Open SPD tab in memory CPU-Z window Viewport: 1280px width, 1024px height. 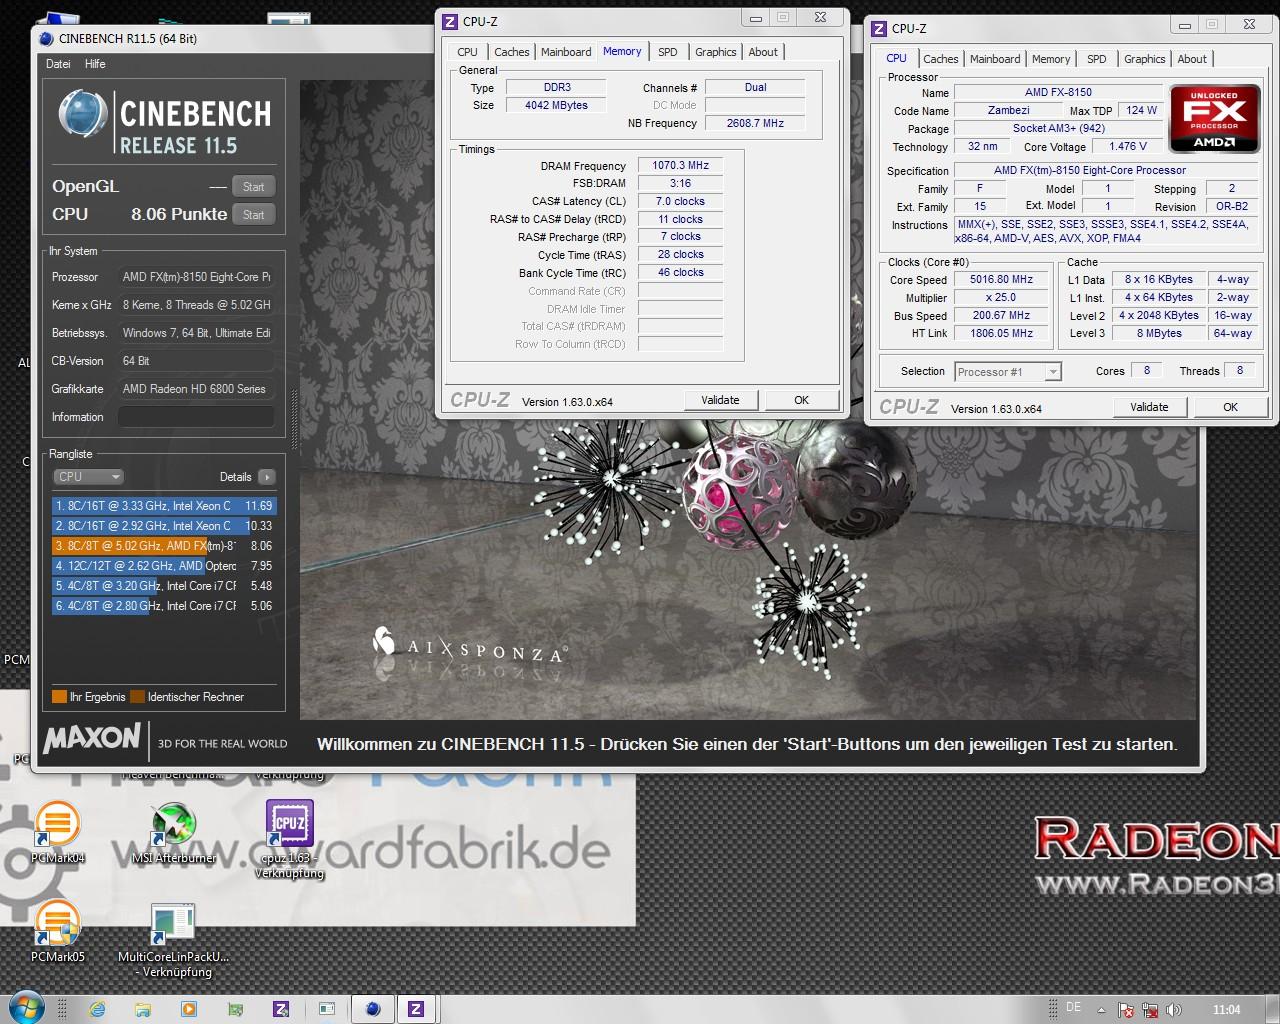click(668, 52)
